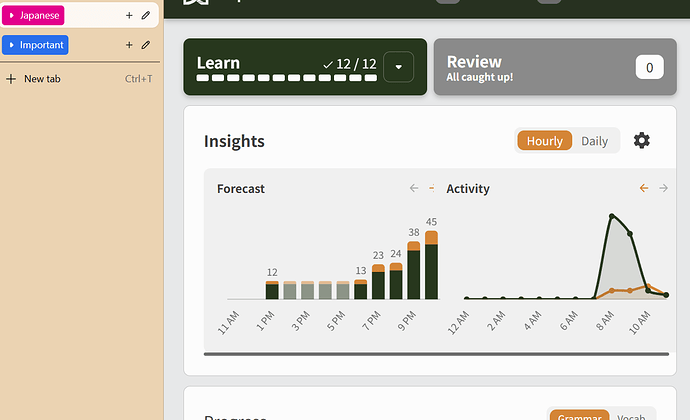690x420 pixels.
Task: Go to next Activity period arrow
Action: (664, 188)
